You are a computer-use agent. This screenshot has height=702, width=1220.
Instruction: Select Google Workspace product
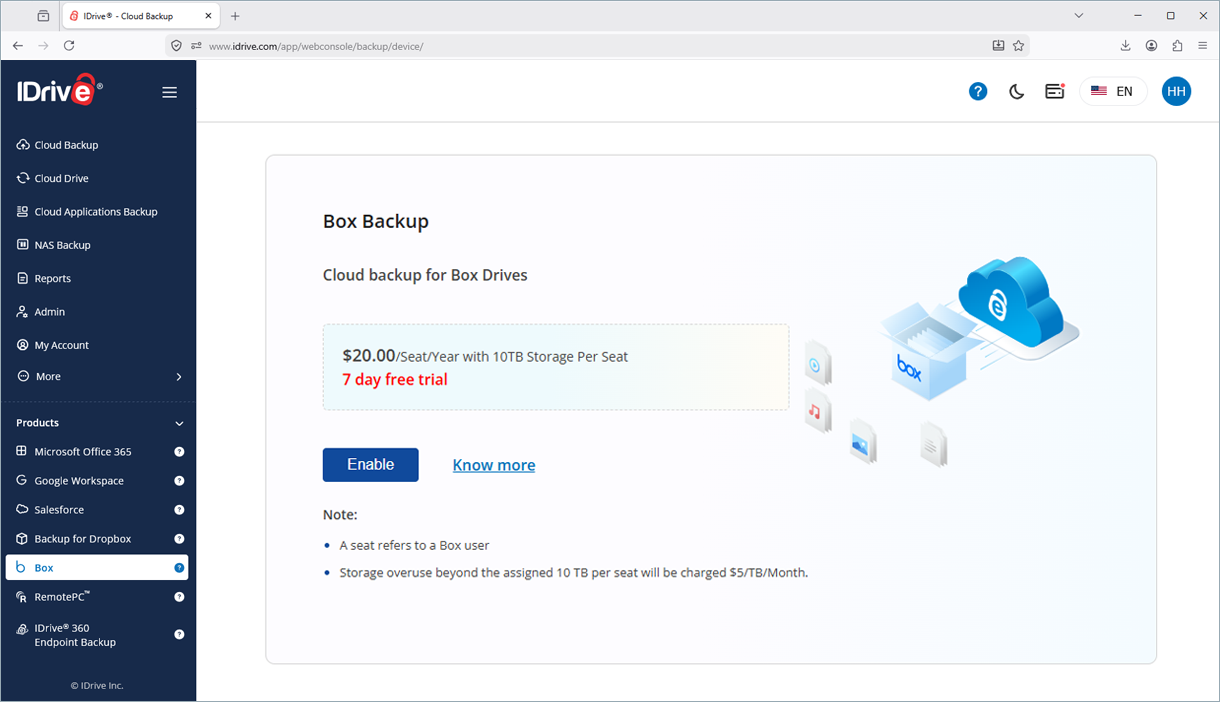coord(79,481)
